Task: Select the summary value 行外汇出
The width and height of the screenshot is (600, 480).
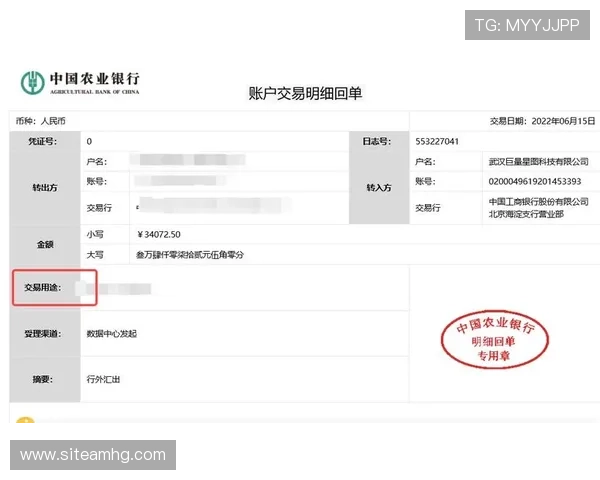Action: tap(103, 380)
